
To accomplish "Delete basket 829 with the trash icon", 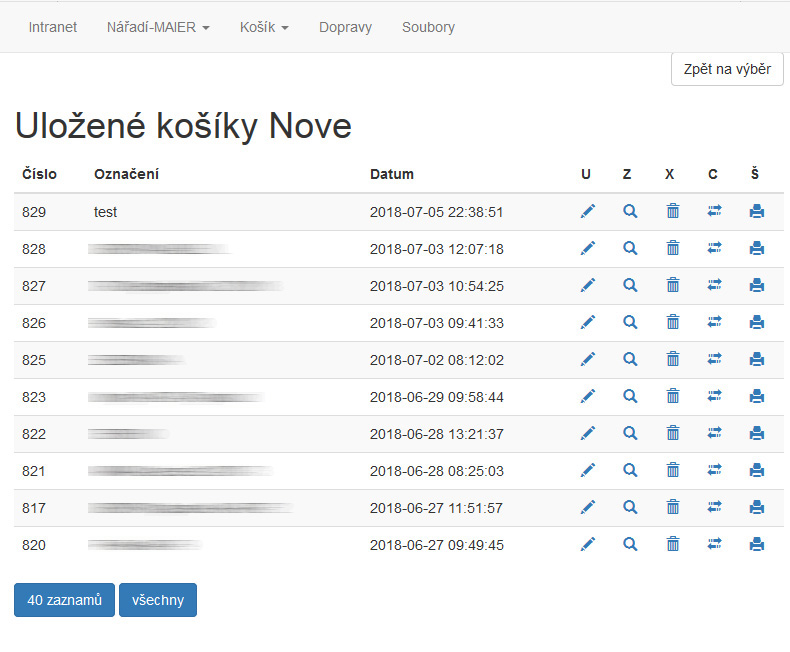I will (x=673, y=212).
